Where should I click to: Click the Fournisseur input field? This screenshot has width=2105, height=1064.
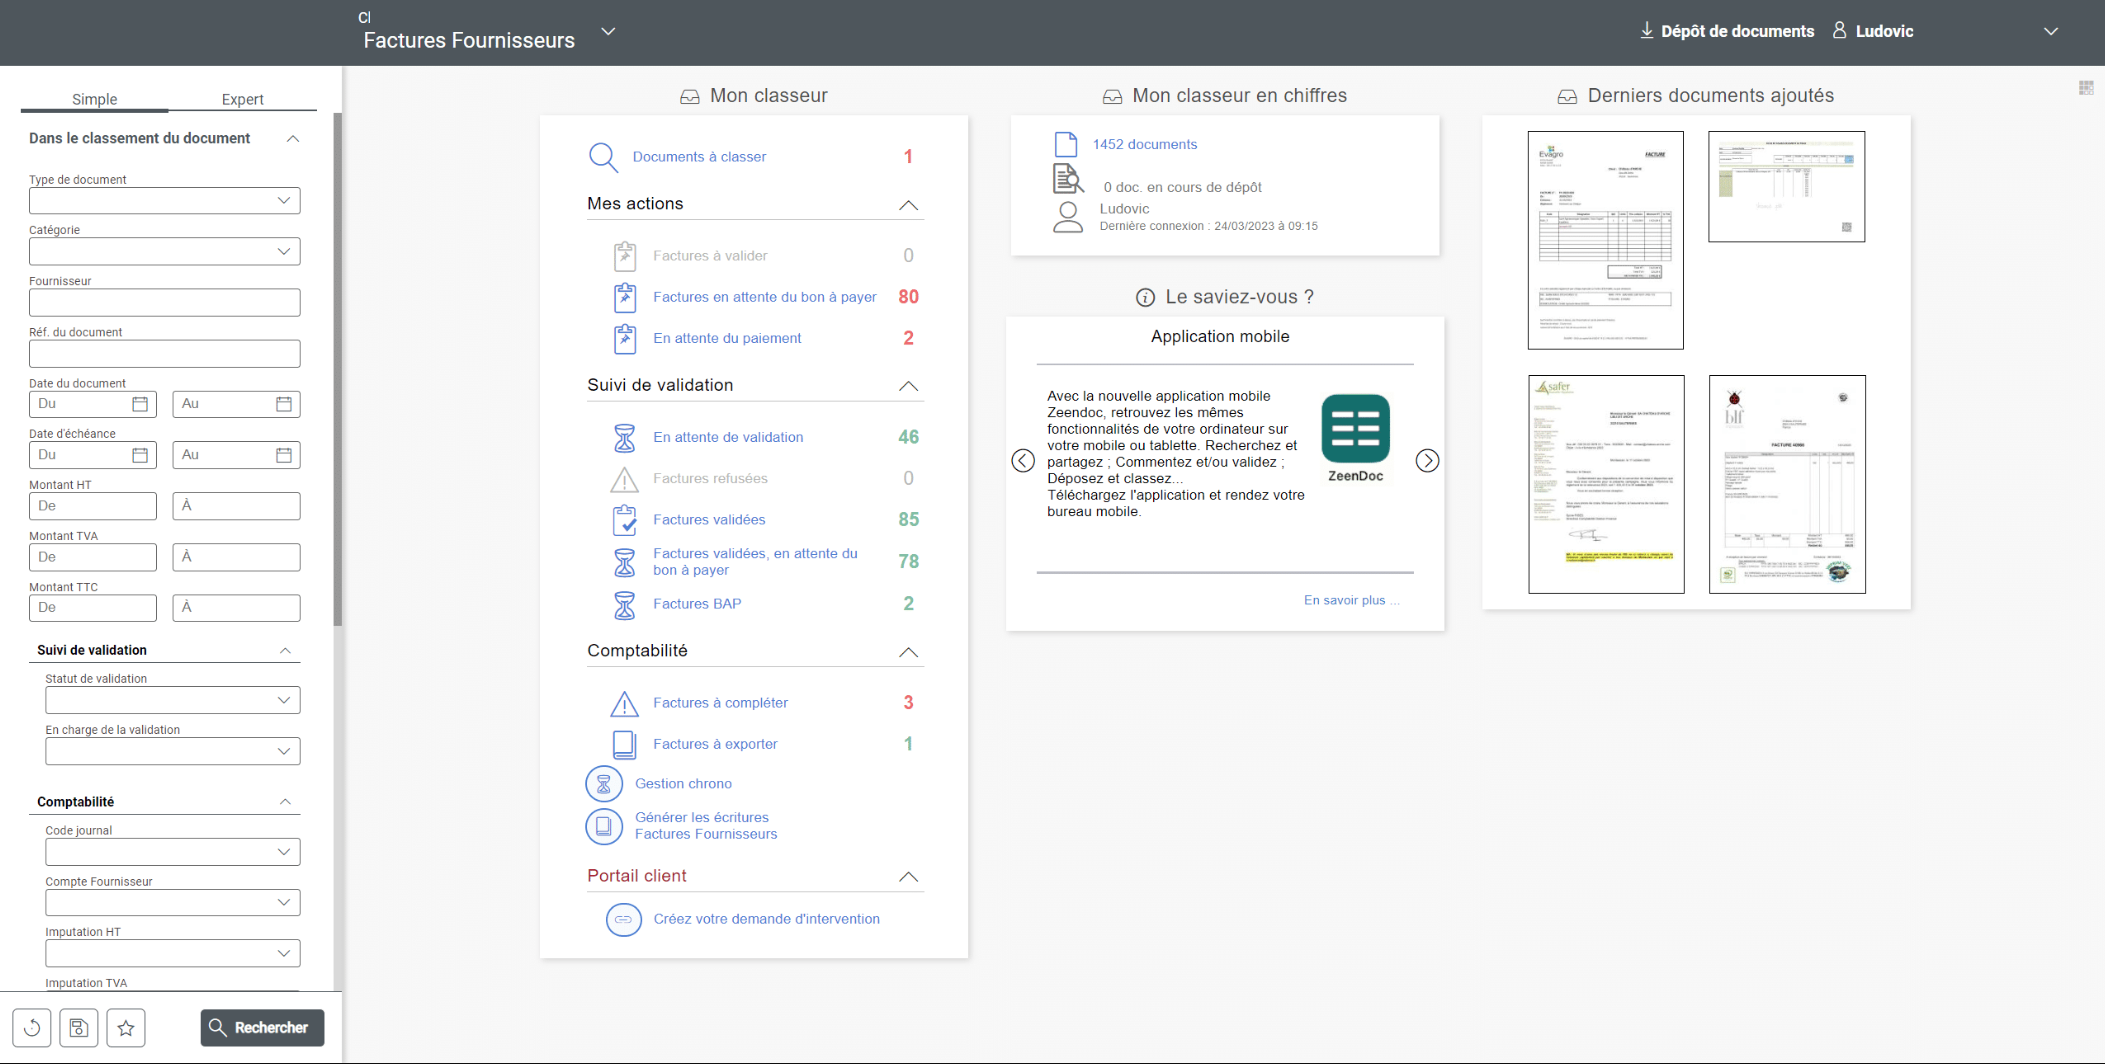[x=165, y=303]
